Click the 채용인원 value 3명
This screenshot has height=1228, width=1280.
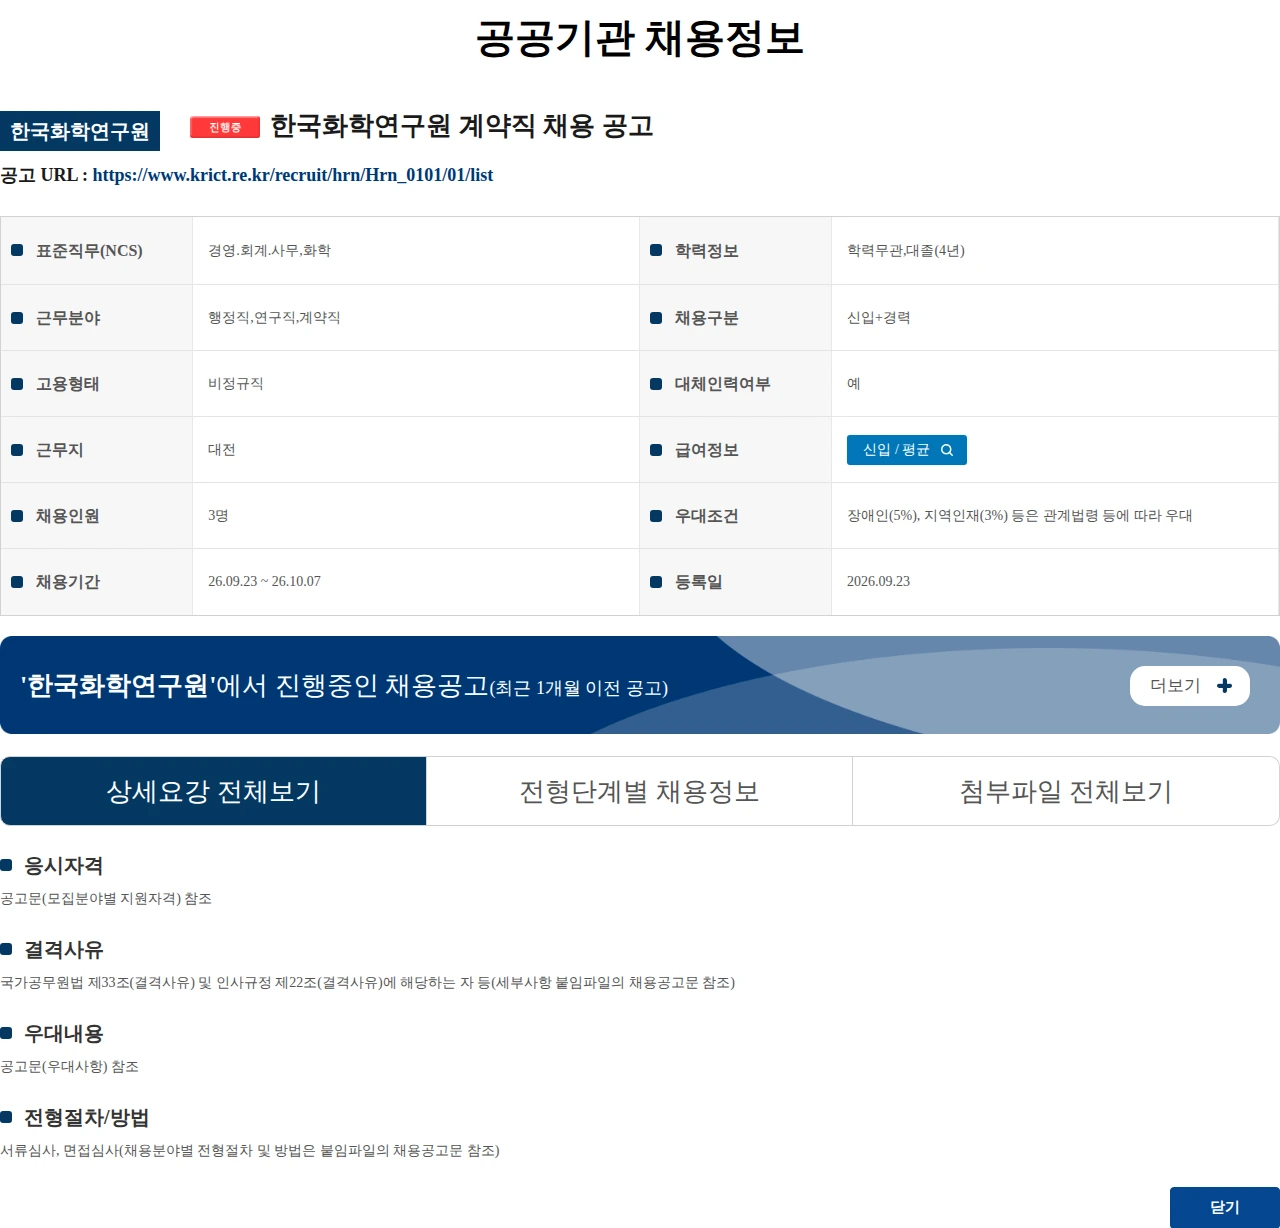click(x=218, y=515)
